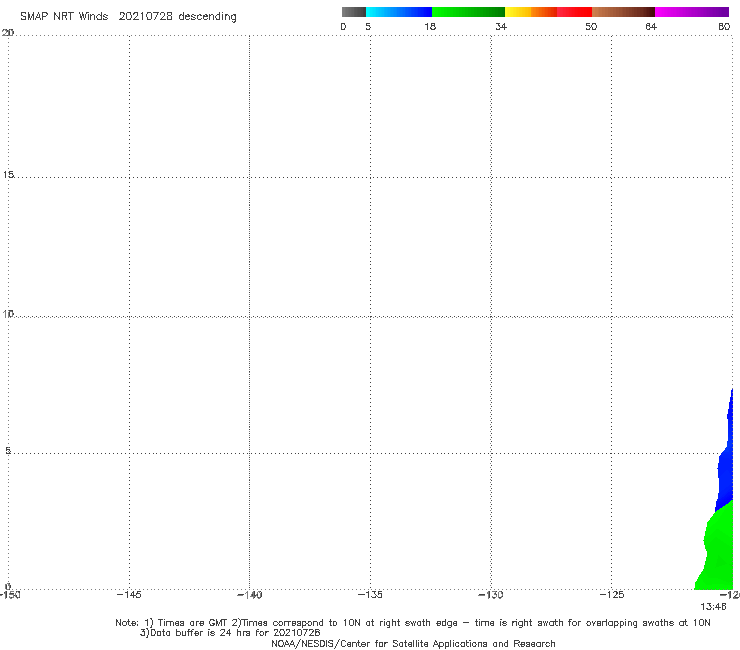This screenshot has width=740, height=650.
Task: Click the green segment of the color bar
Action: click(468, 12)
